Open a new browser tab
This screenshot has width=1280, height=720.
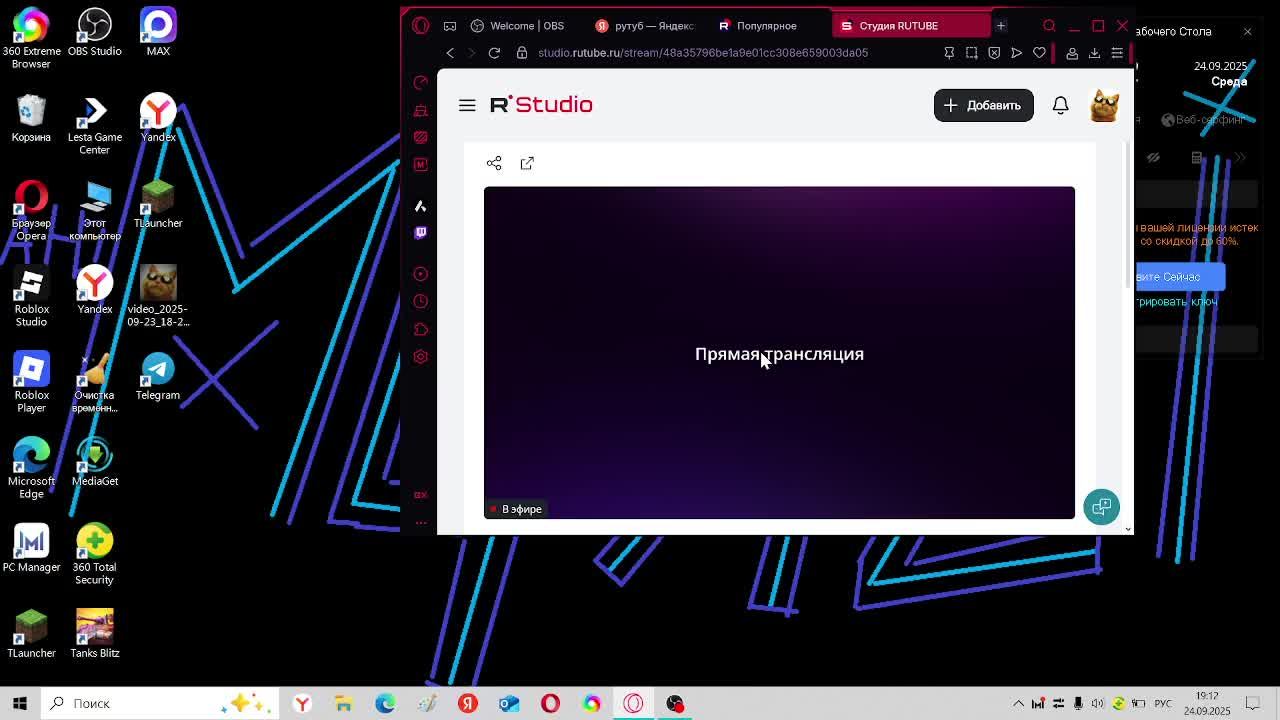tap(1000, 26)
